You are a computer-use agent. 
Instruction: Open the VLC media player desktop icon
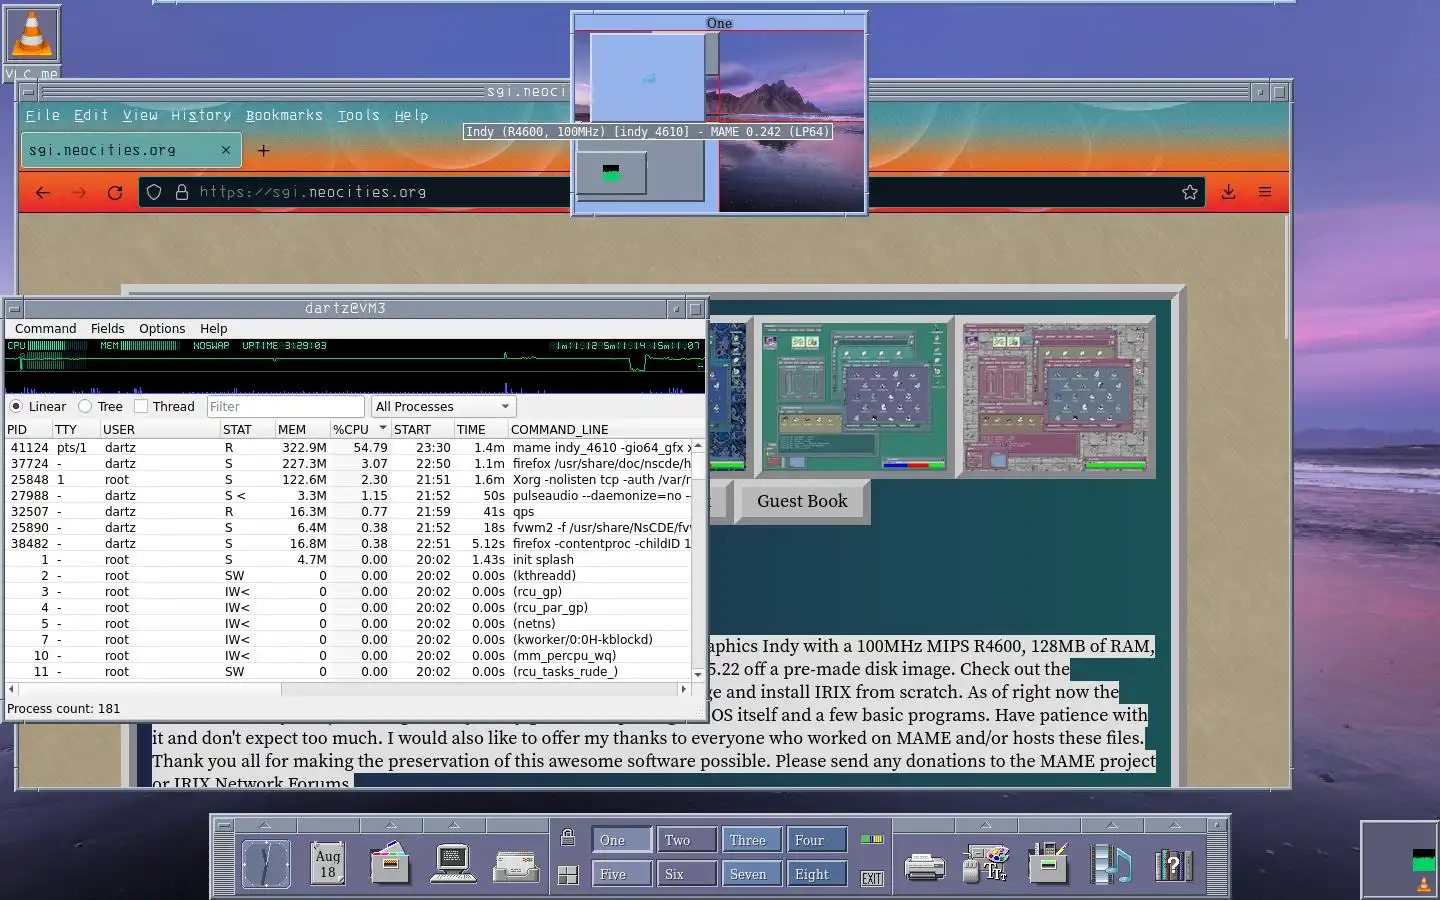(x=32, y=34)
